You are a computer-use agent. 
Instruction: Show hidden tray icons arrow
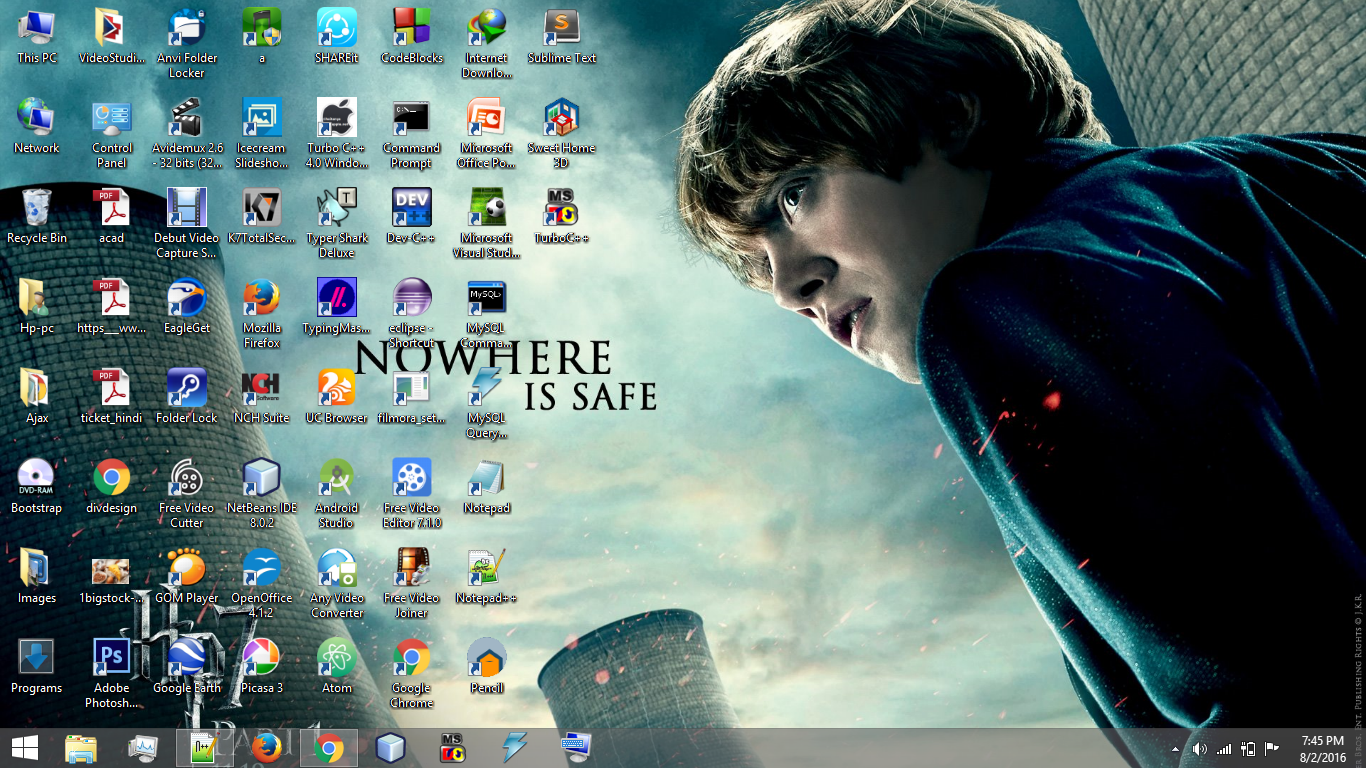(x=1176, y=748)
